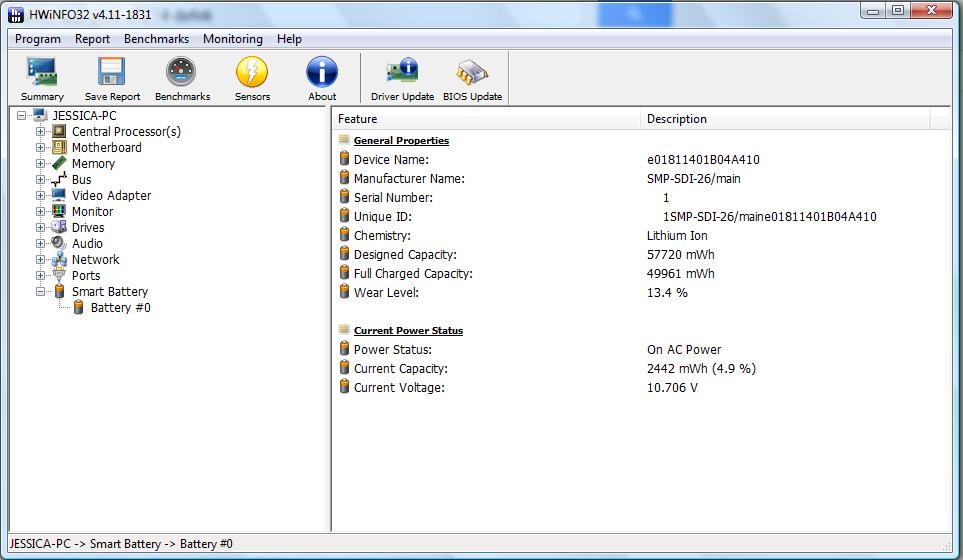
Task: Select the Battery #0 tree item label
Action: click(120, 307)
